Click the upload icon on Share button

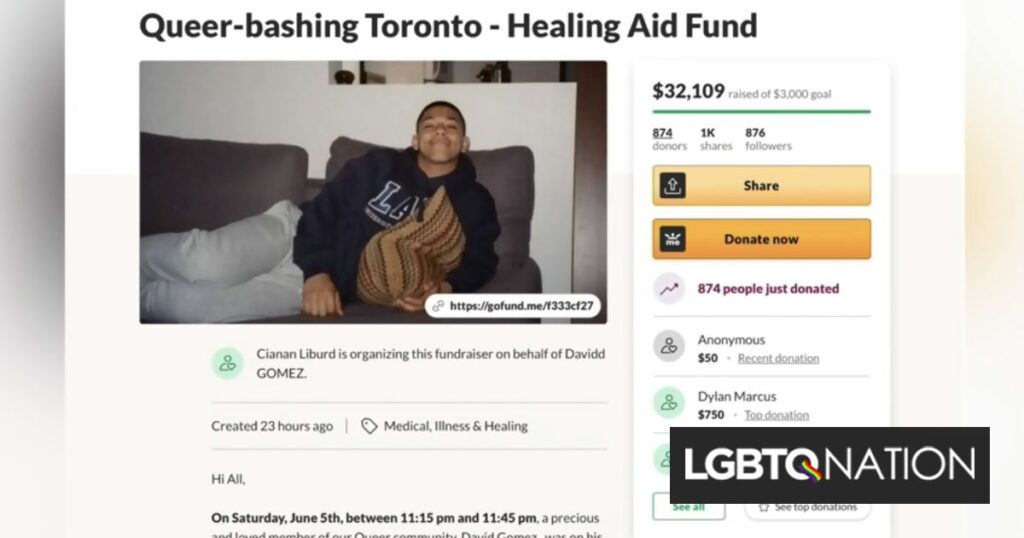click(672, 186)
